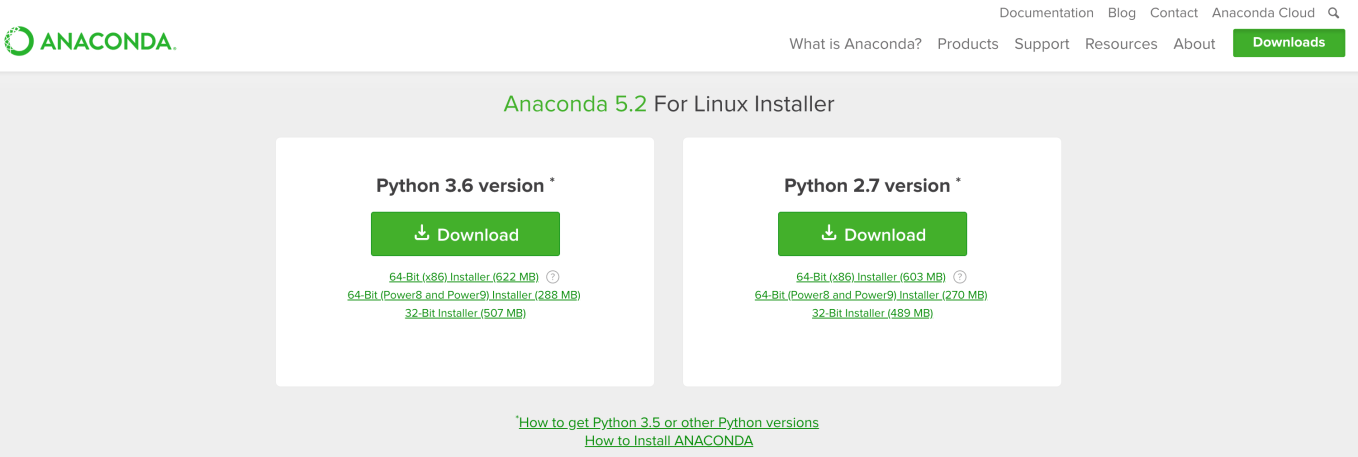Screen dimensions: 1358x457
Task: Open the green Downloads button
Action: (x=1288, y=43)
